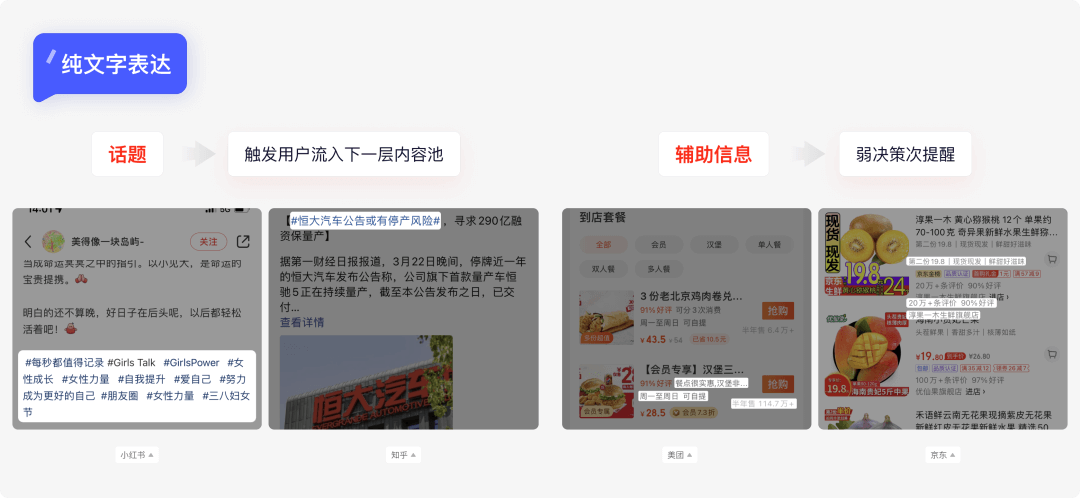
Task: Expand the 京东 caption arrow
Action: pos(953,455)
